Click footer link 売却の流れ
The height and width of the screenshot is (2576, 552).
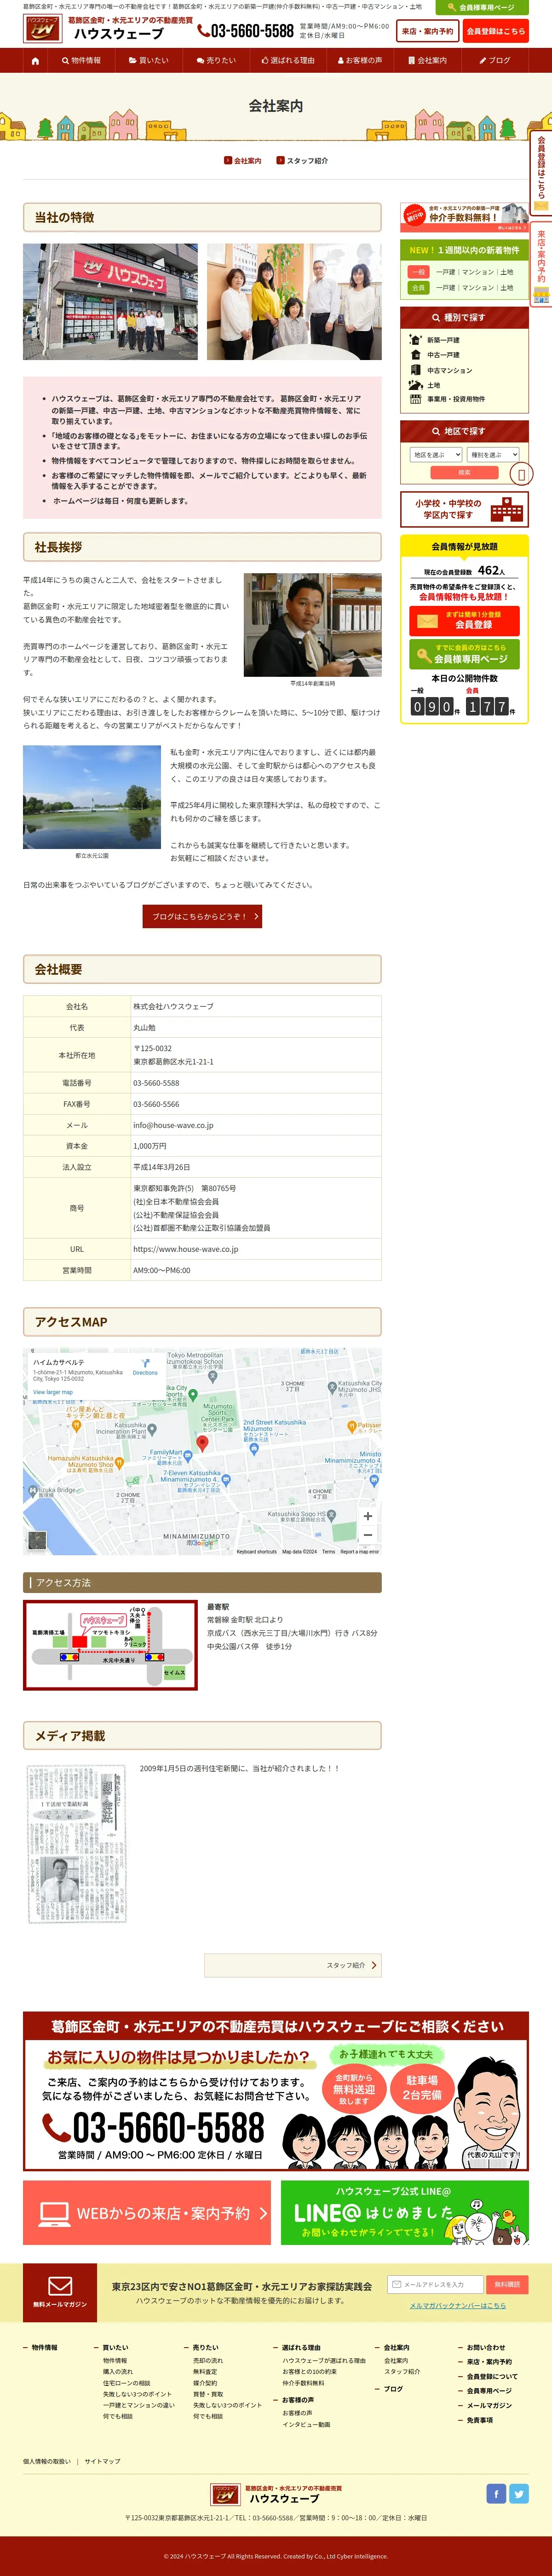point(208,2361)
